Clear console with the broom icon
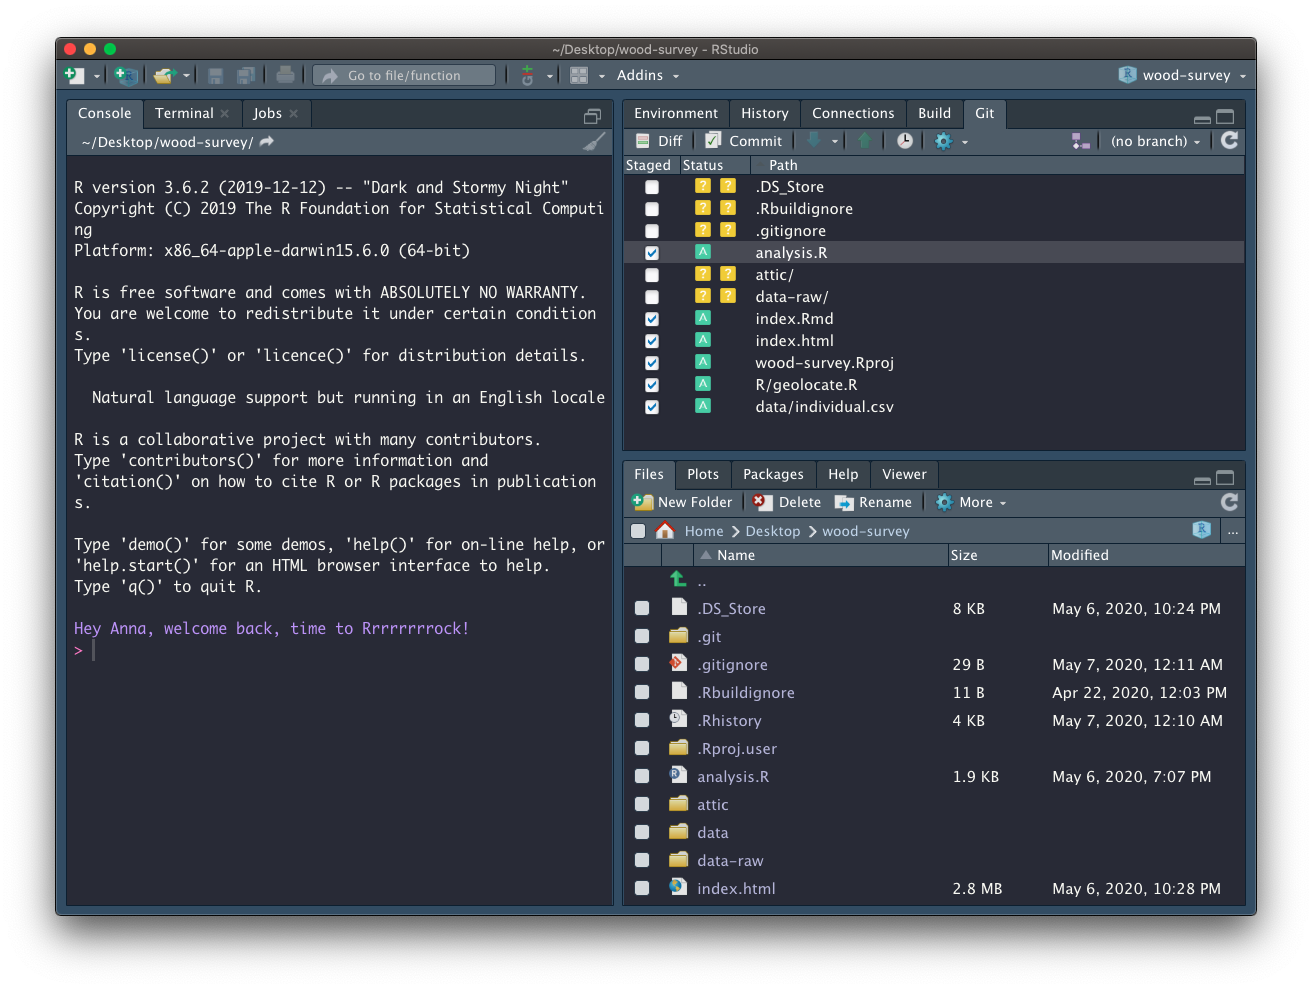This screenshot has width=1312, height=989. click(x=594, y=142)
